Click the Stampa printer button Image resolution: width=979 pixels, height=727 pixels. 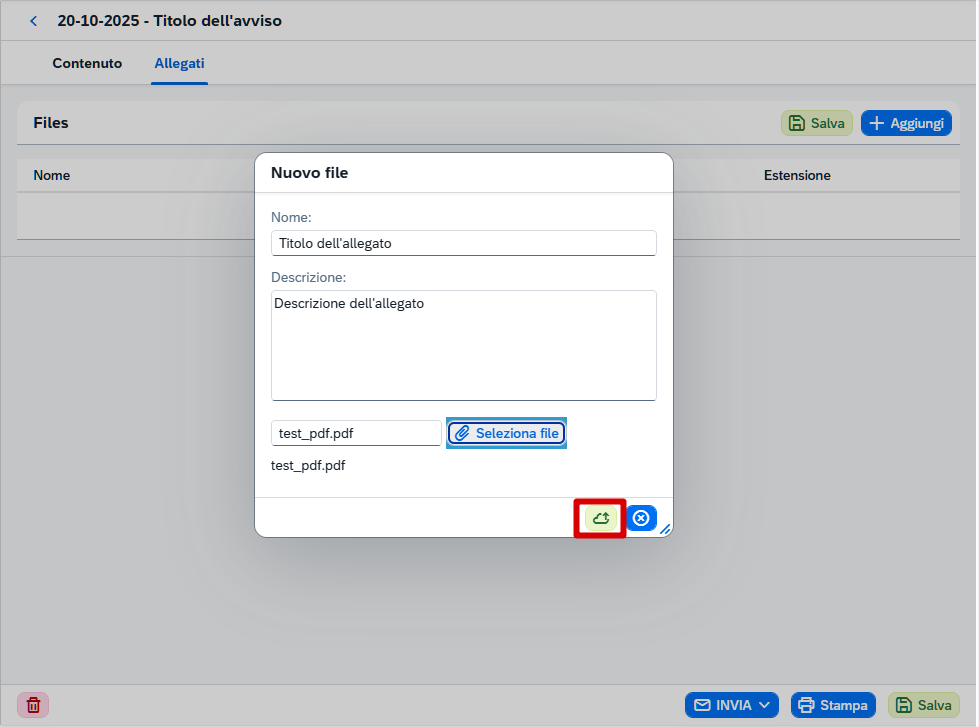click(833, 705)
